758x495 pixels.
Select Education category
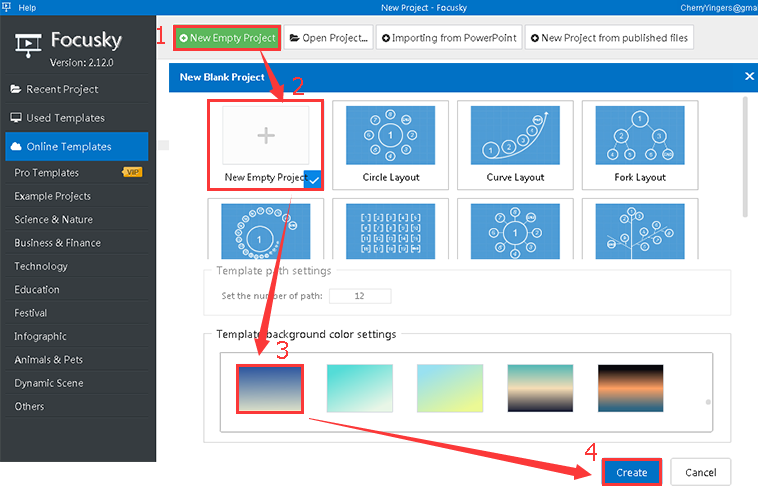pyautogui.click(x=77, y=290)
